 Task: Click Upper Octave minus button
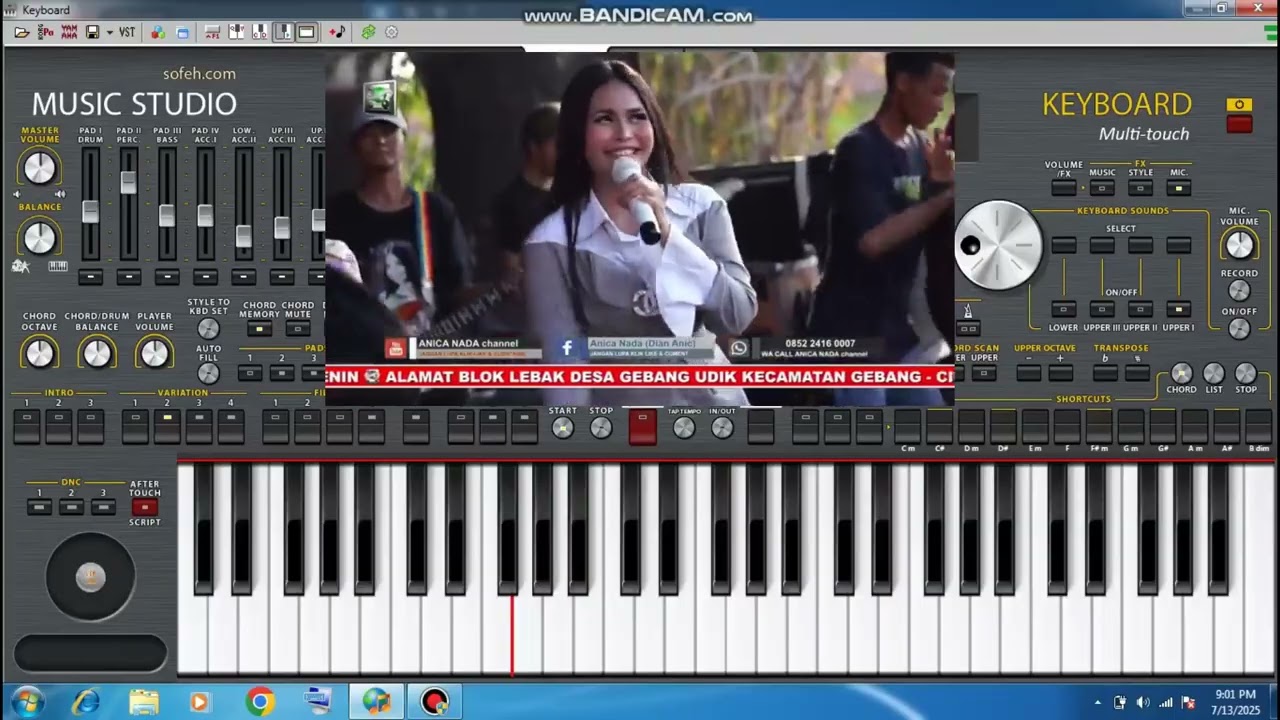[x=1028, y=373]
